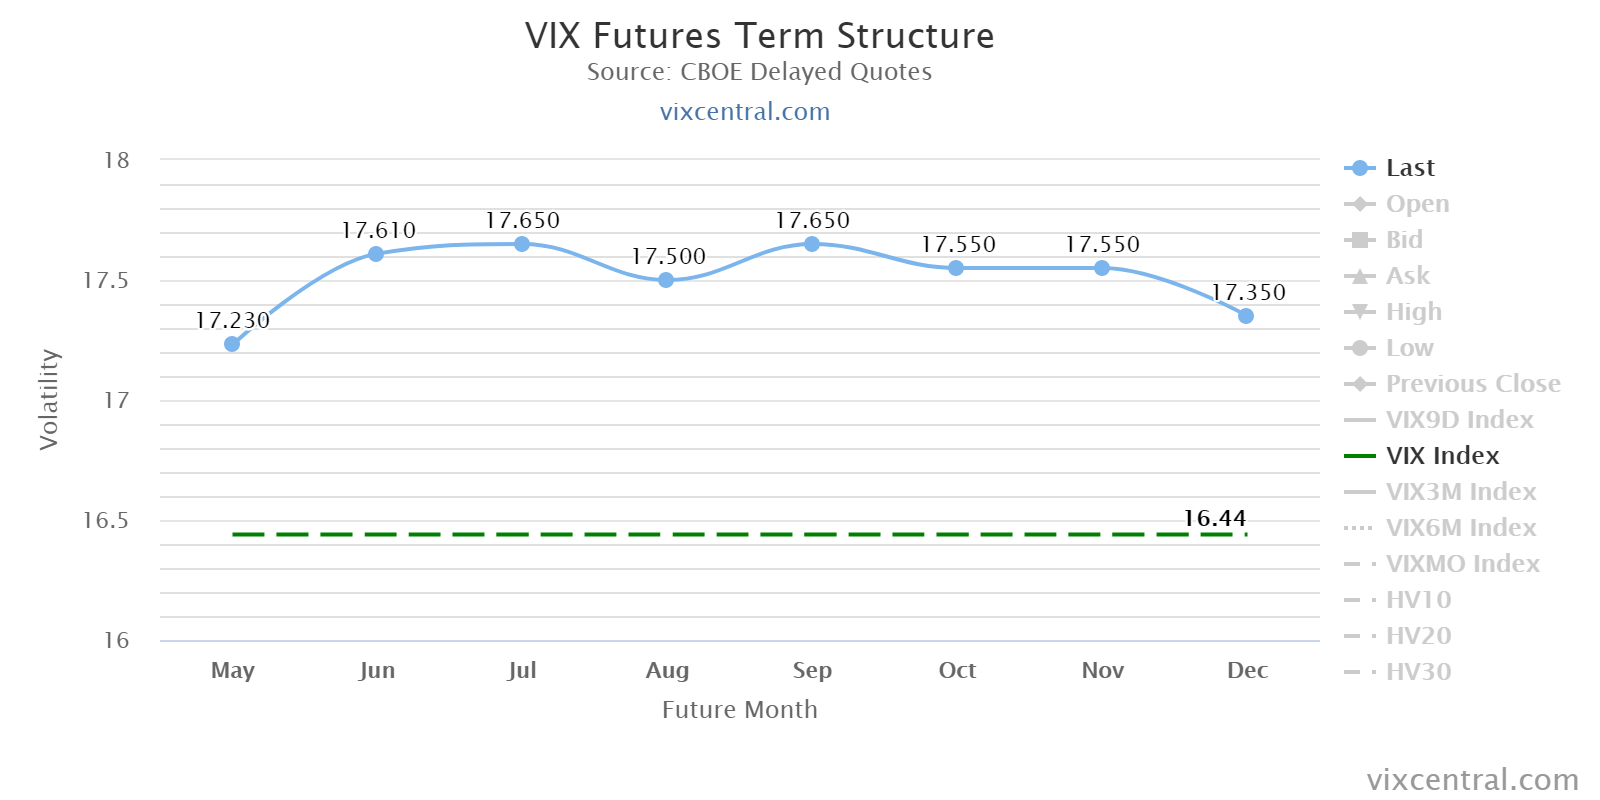
Task: Enable the HV10 legend entry
Action: pos(1417,600)
